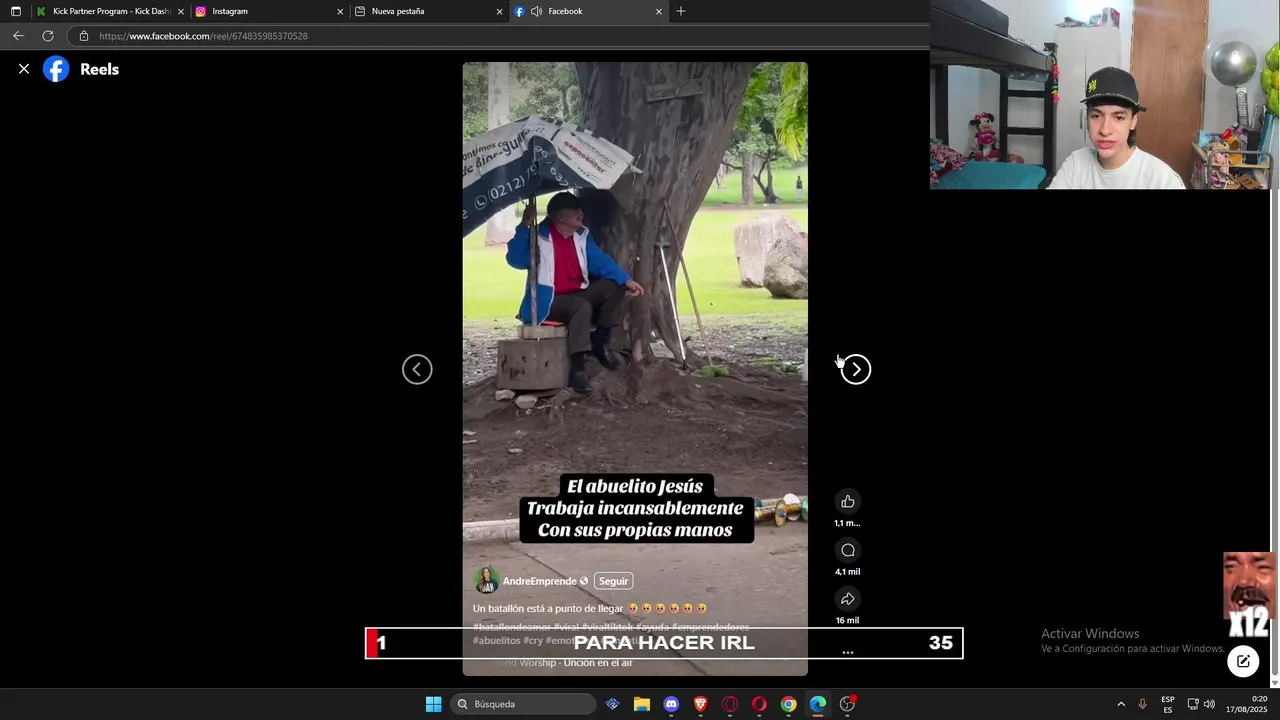Click the #abuelitos hashtag
This screenshot has height=720, width=1280.
tap(496, 640)
